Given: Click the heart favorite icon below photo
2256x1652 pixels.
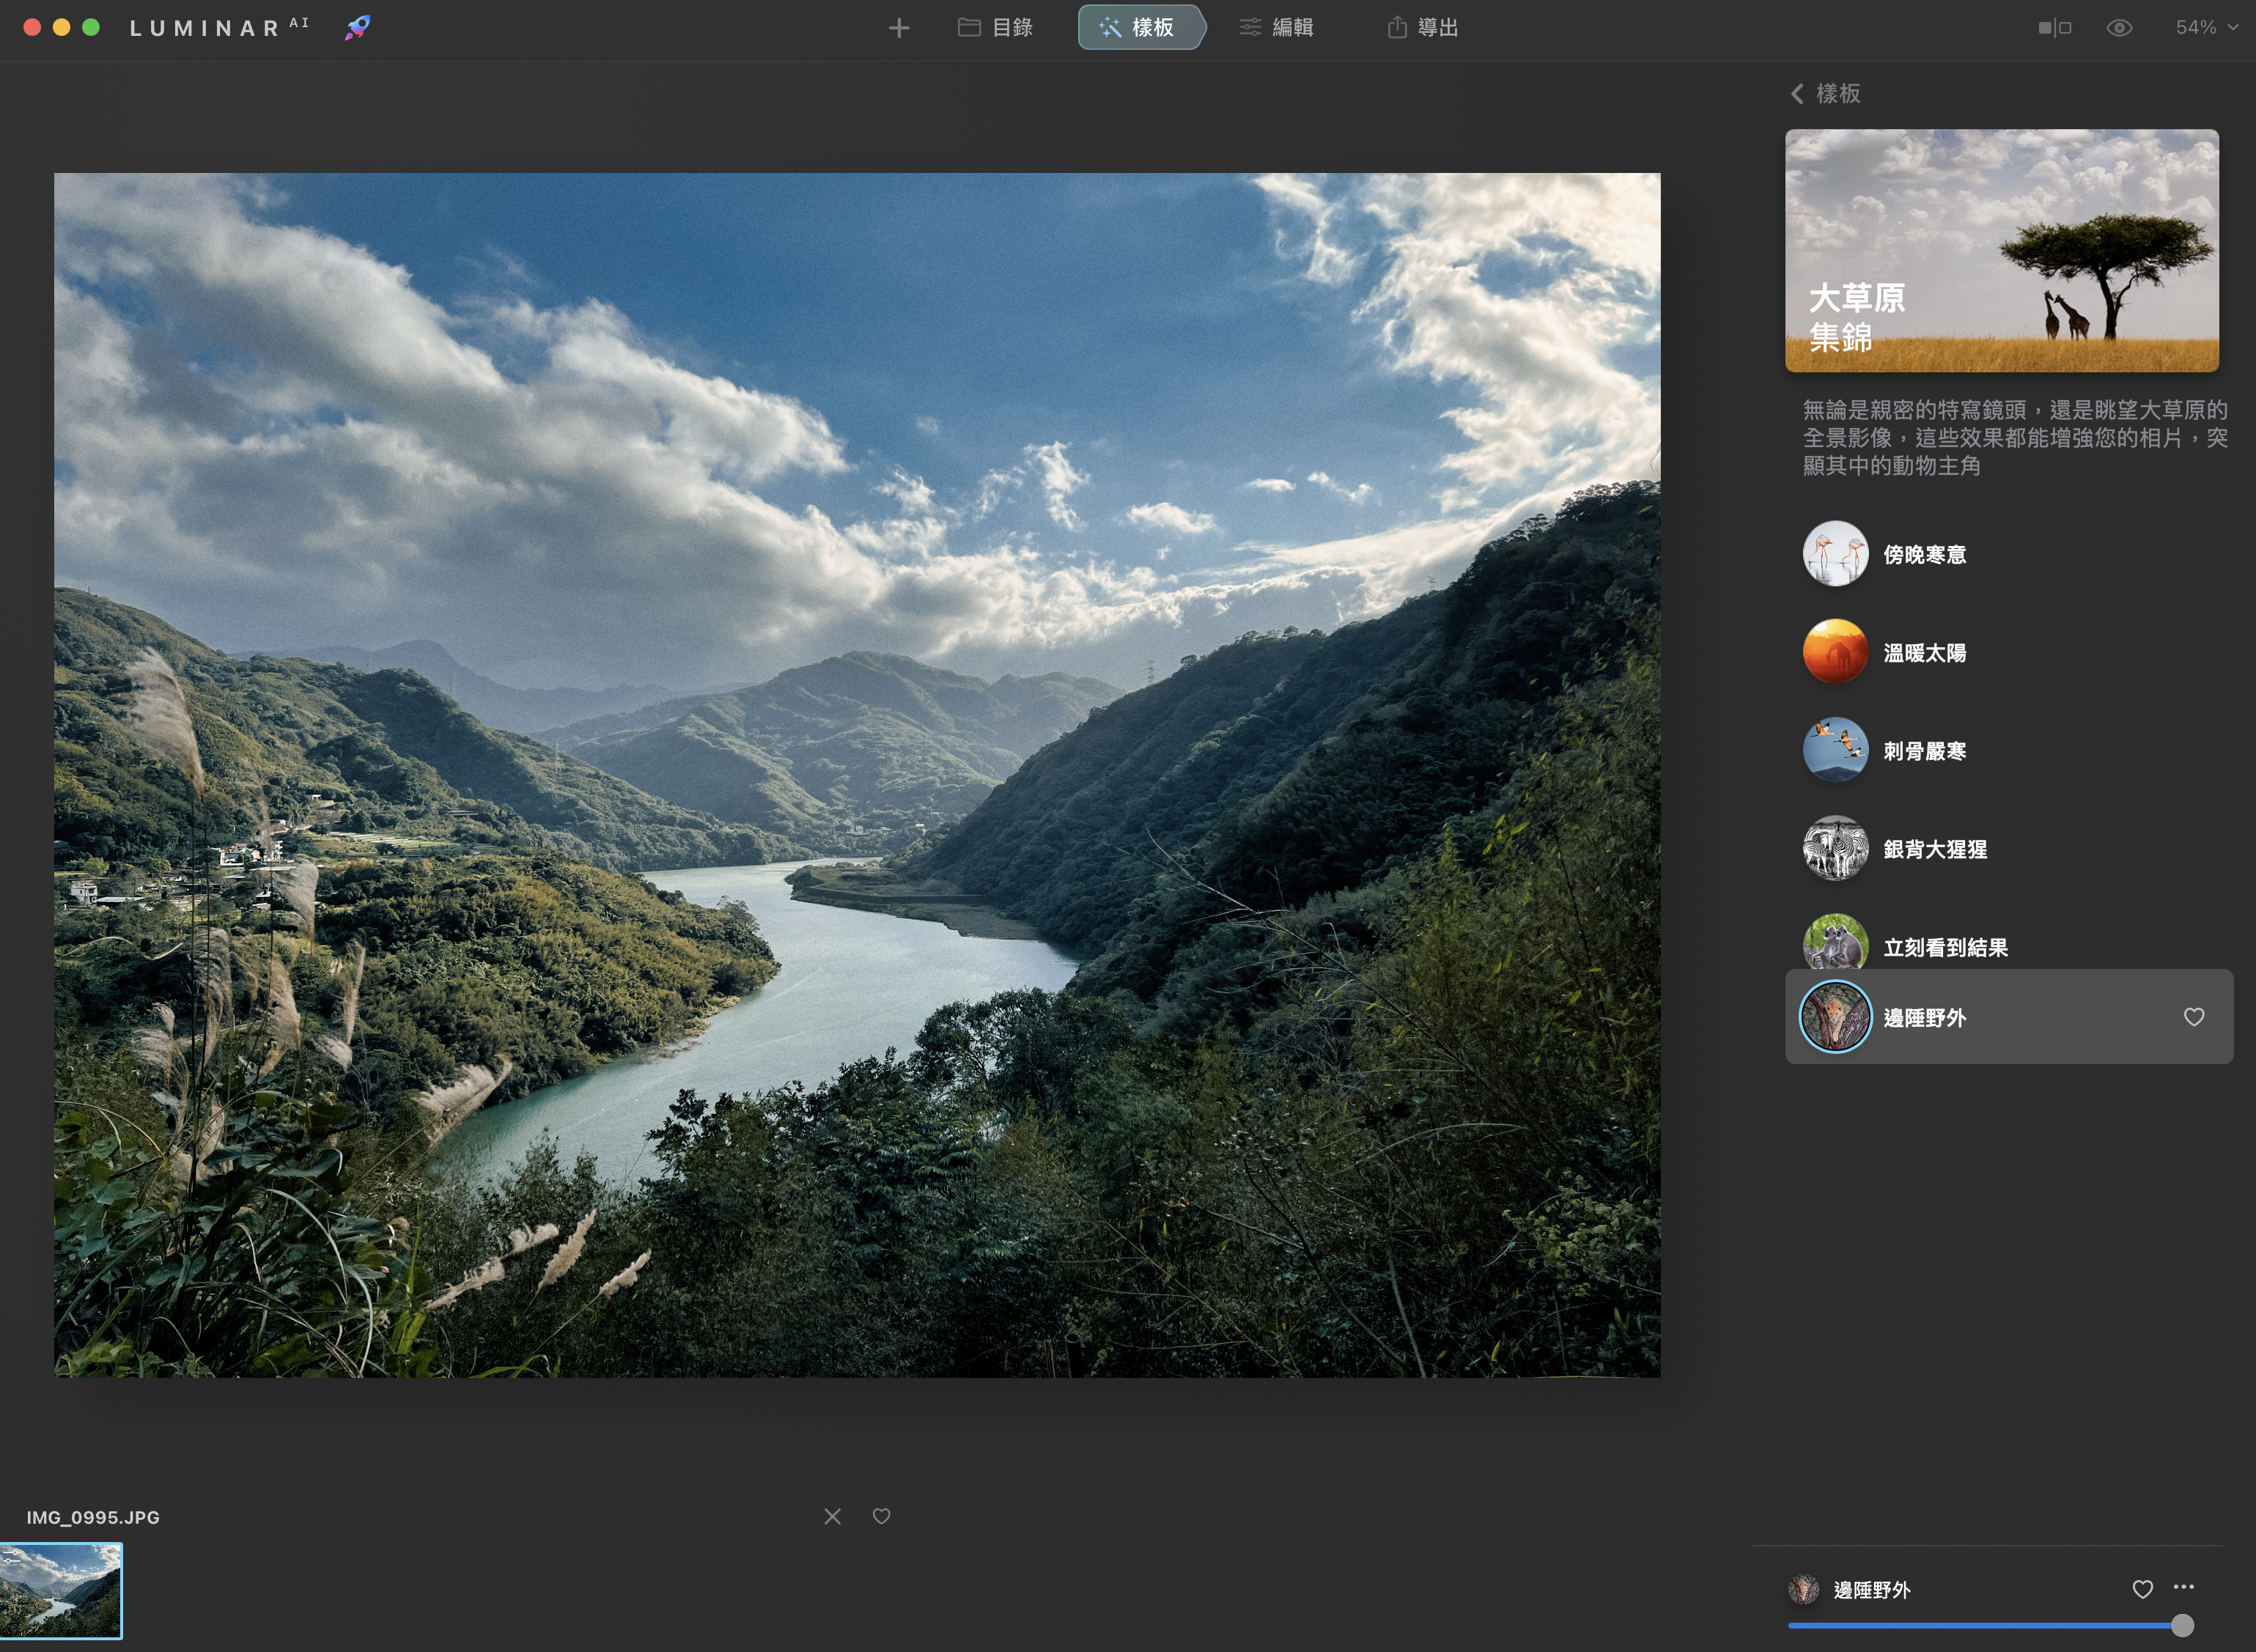Looking at the screenshot, I should coord(881,1516).
